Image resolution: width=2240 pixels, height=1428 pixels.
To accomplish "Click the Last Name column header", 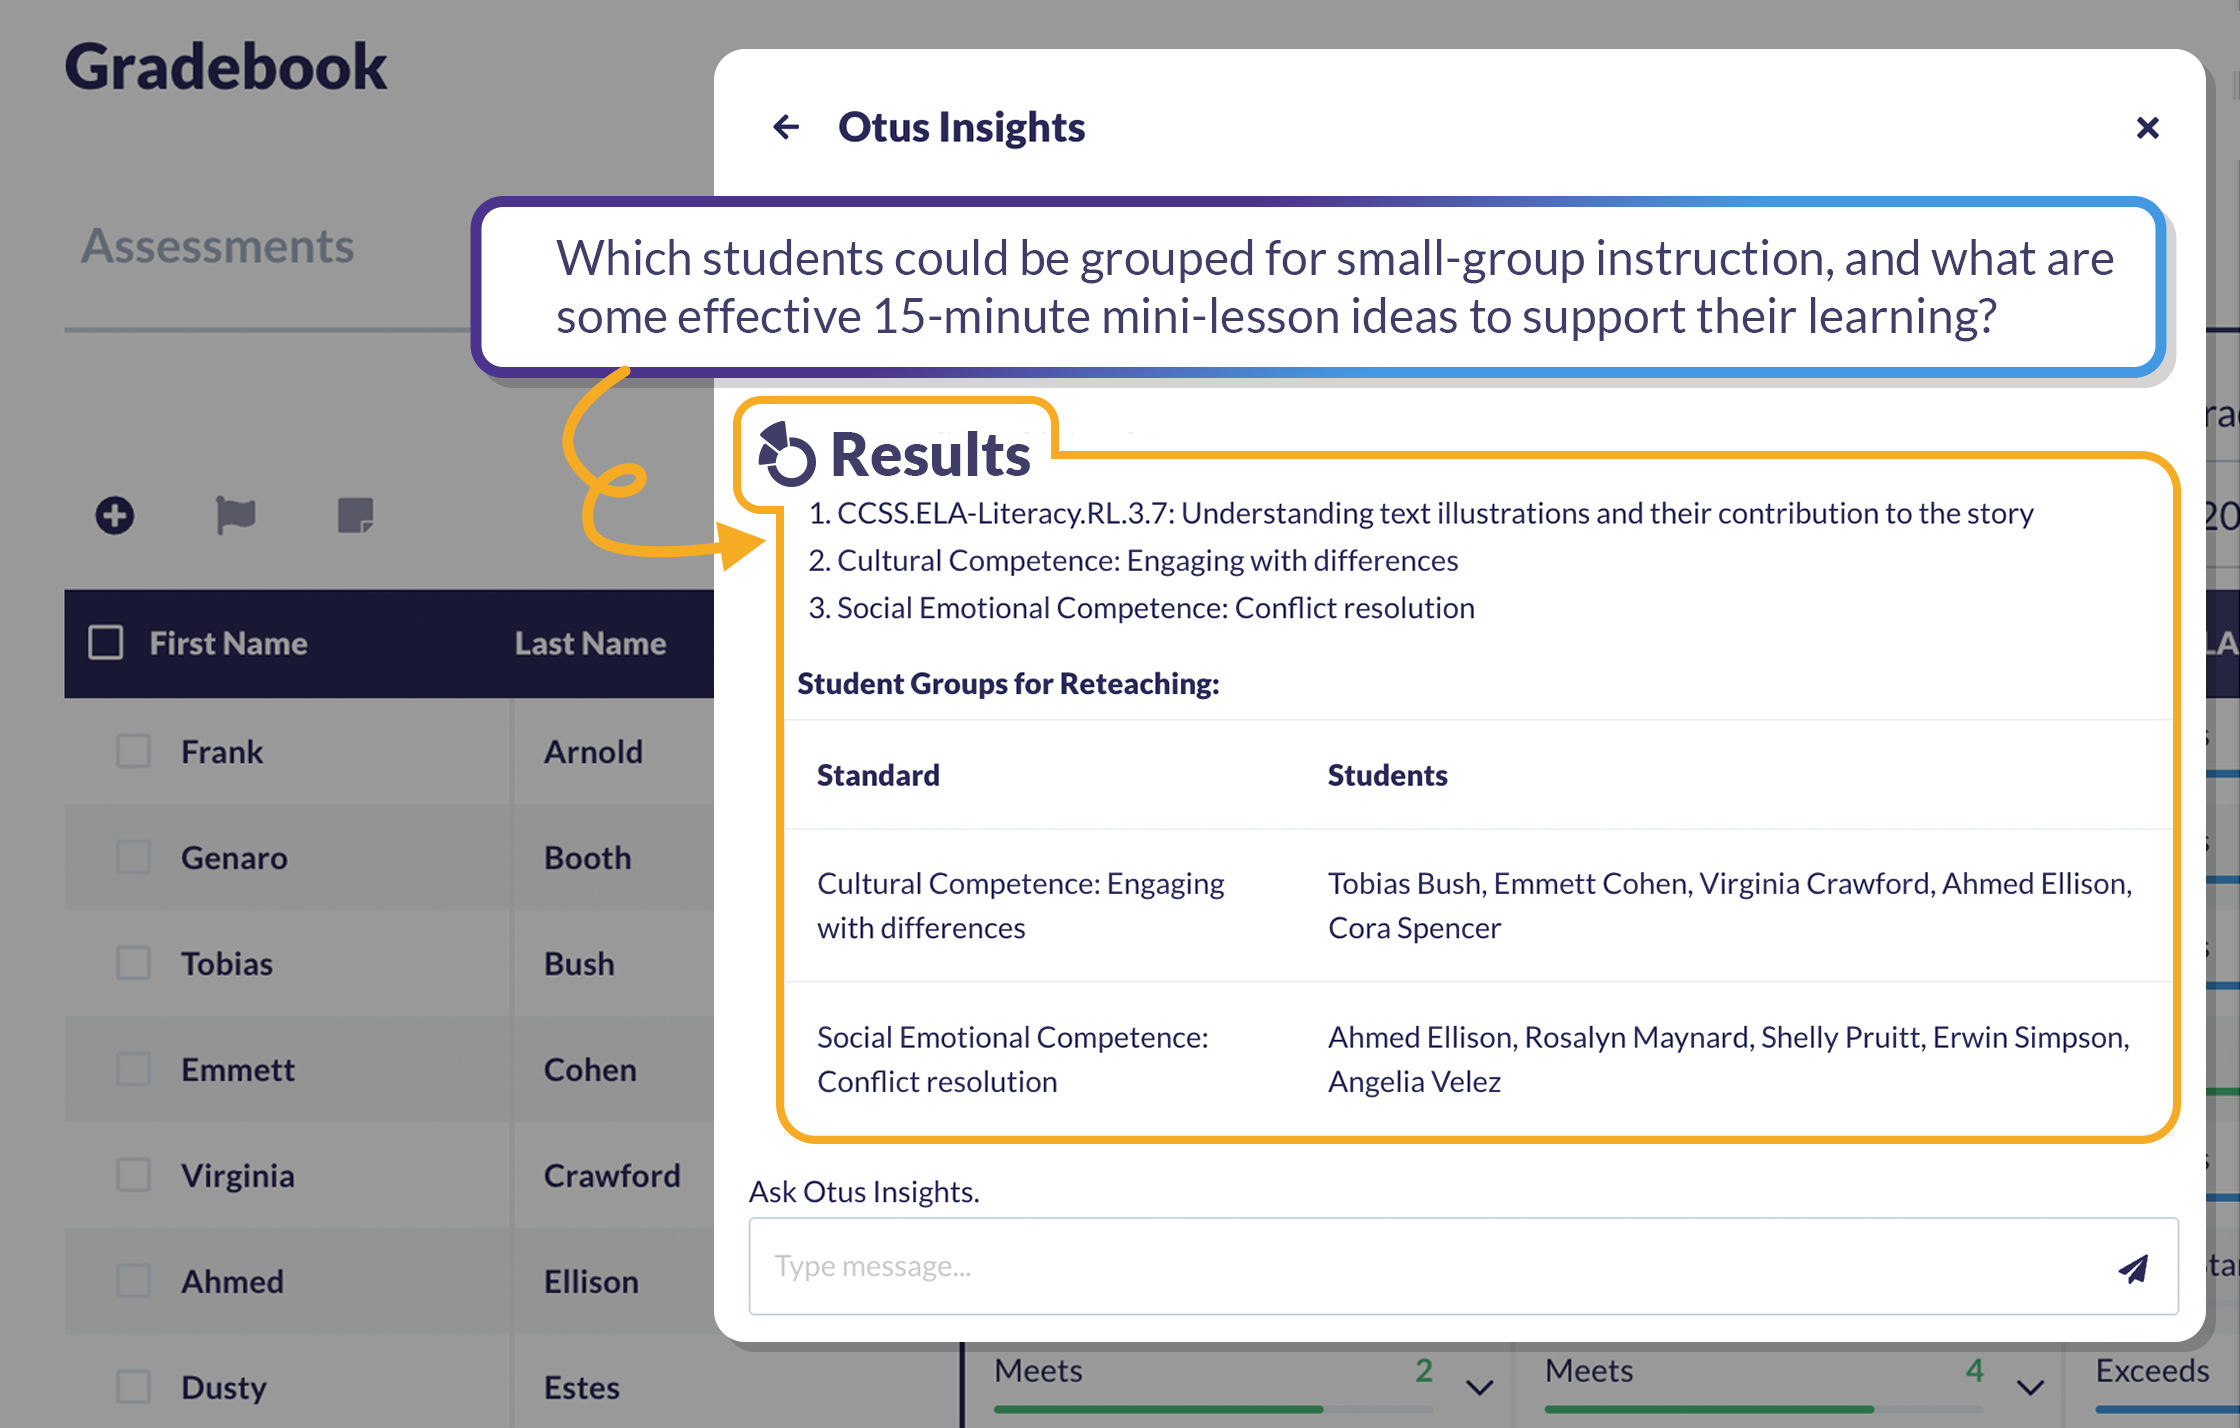I will click(590, 643).
